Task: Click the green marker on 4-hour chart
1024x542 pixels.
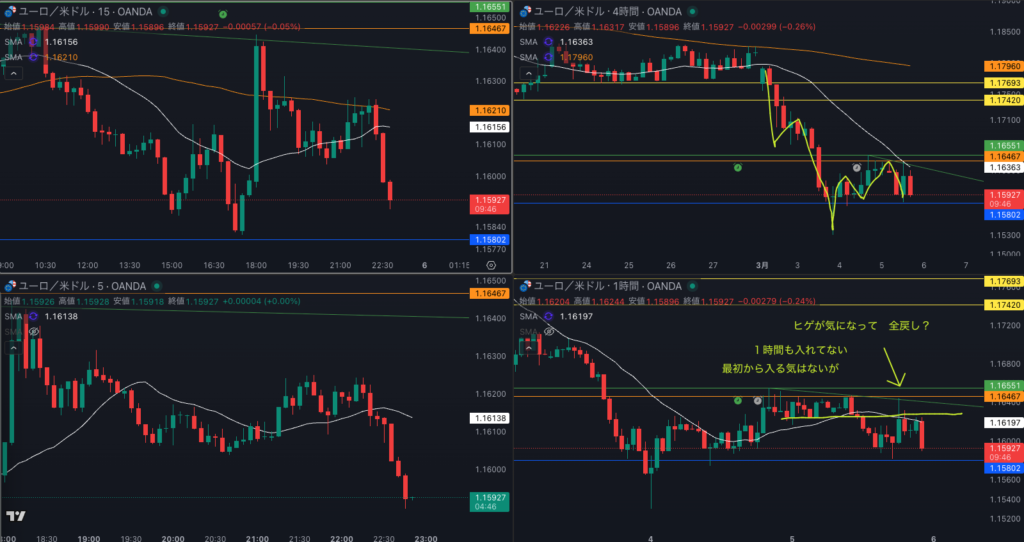Action: 737,167
